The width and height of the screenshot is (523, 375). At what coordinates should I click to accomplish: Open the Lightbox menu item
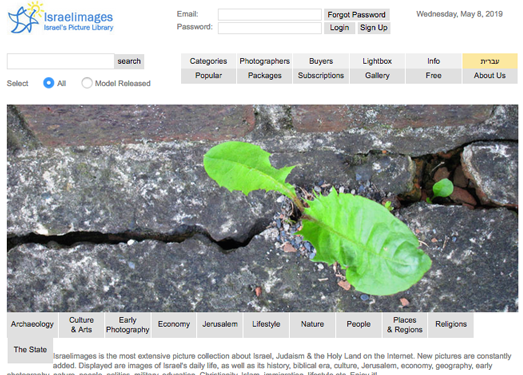(x=377, y=61)
